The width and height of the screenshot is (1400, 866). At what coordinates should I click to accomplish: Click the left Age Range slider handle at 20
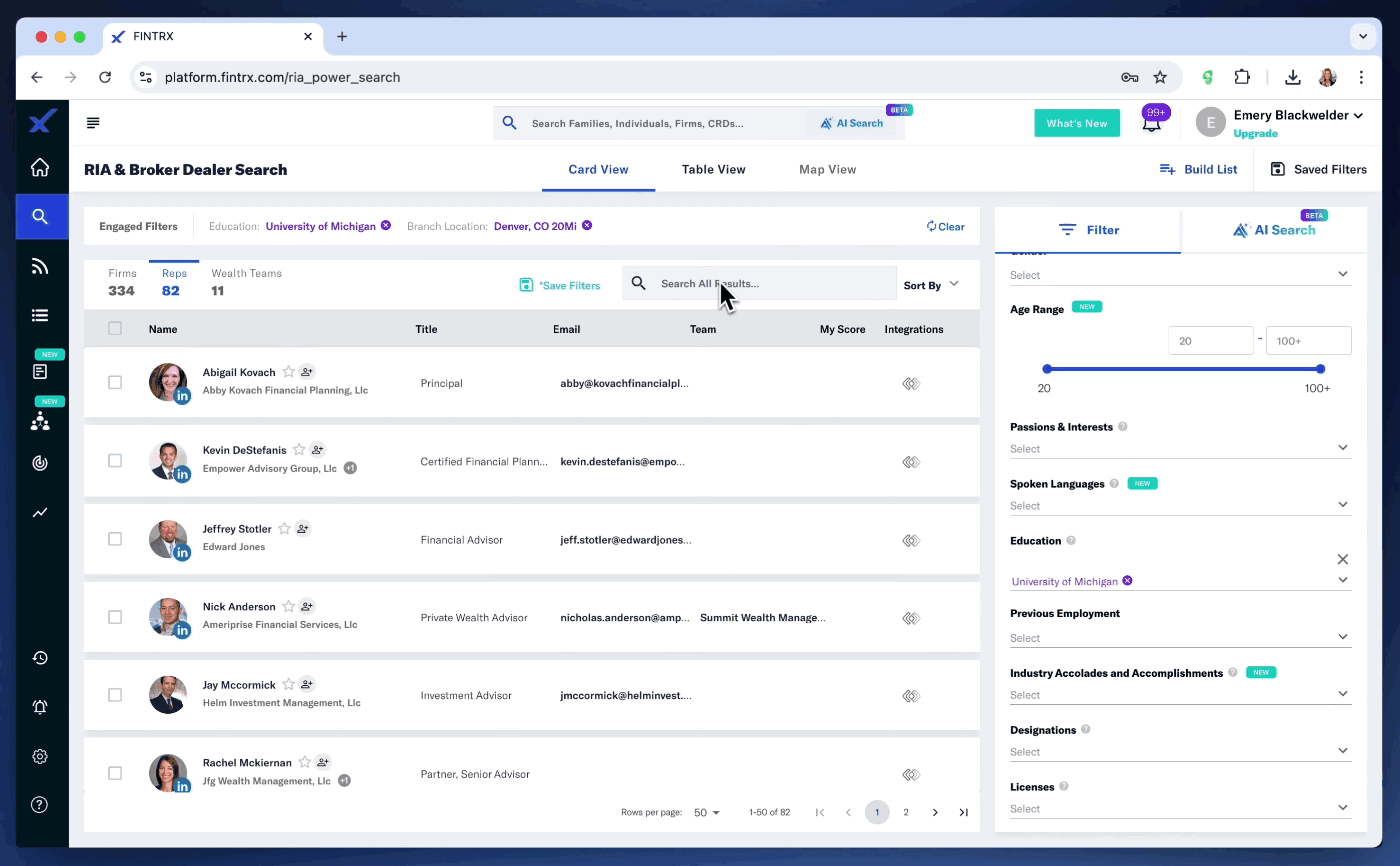tap(1047, 369)
